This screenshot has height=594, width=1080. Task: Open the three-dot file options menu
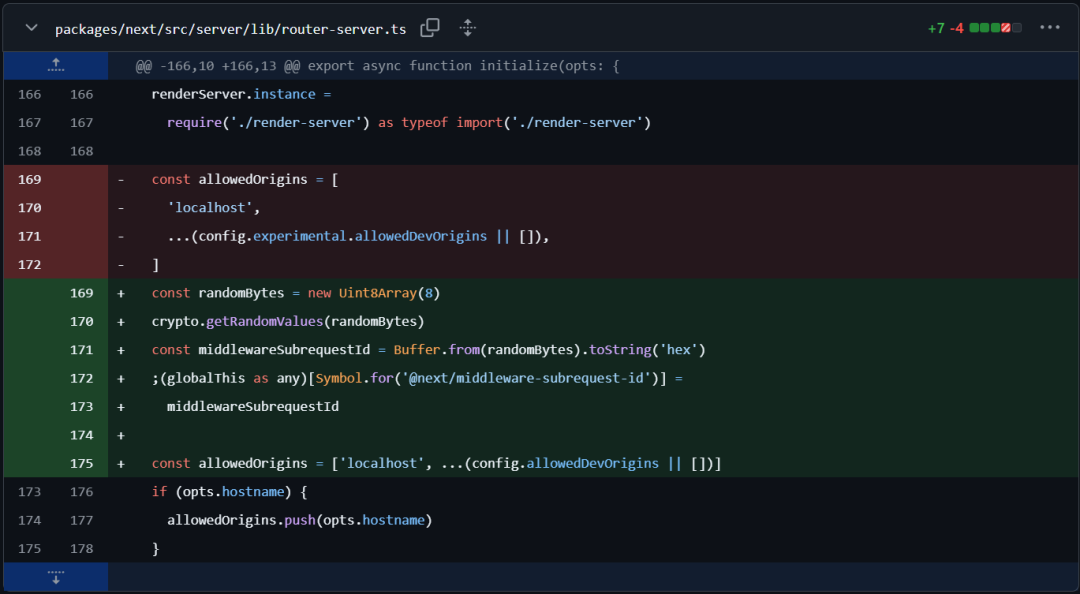1049,28
